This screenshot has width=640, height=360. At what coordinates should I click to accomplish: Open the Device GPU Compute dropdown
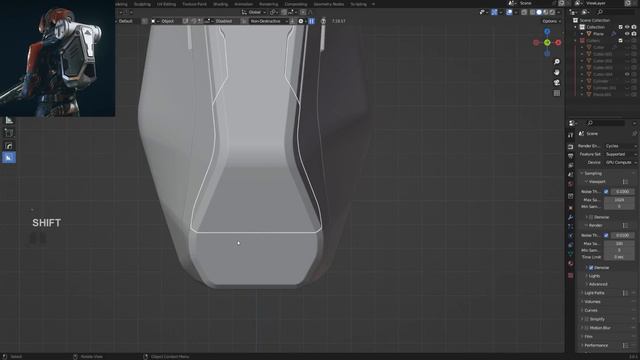[620, 162]
